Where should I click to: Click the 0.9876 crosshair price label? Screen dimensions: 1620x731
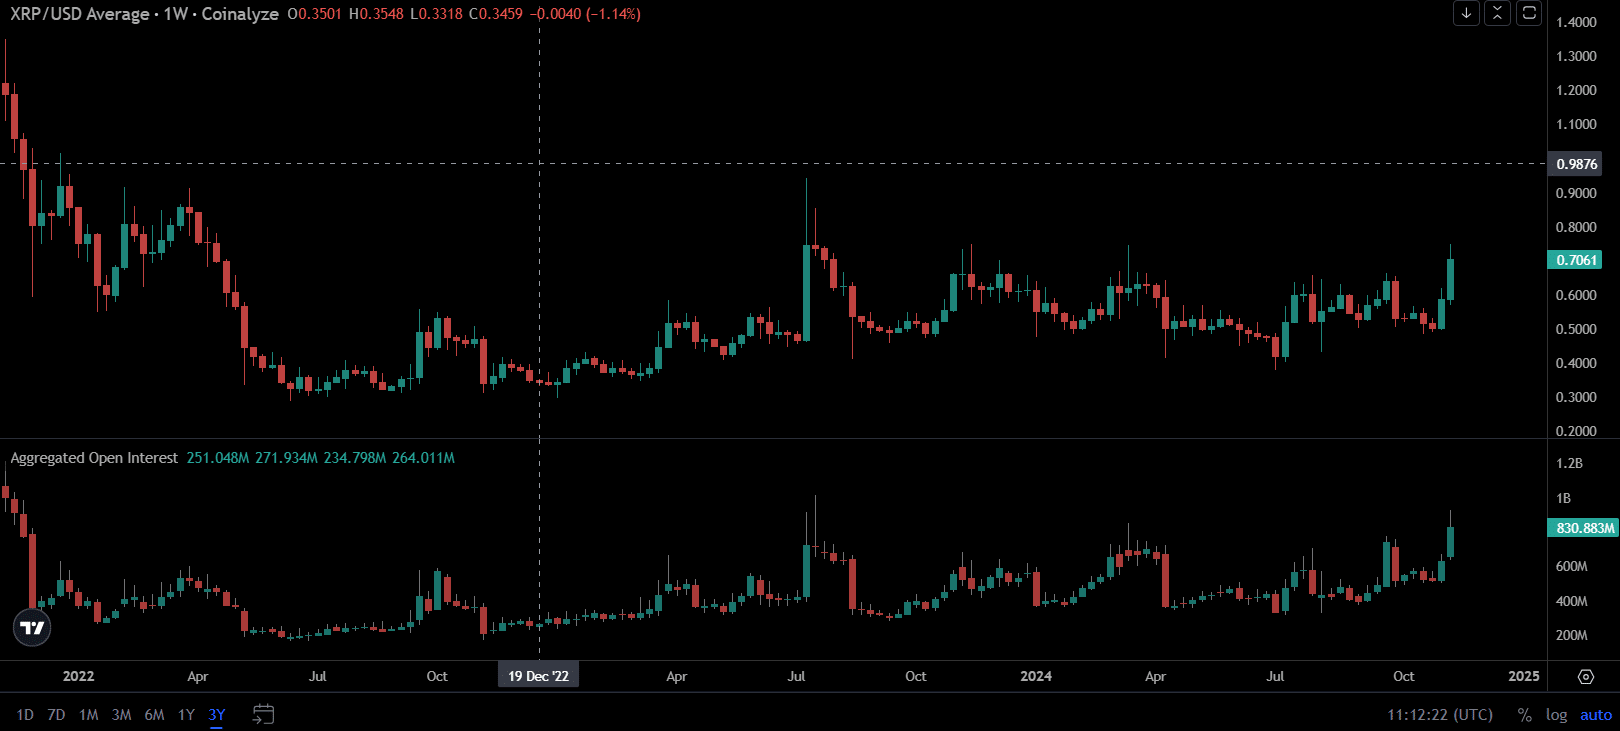pos(1576,164)
